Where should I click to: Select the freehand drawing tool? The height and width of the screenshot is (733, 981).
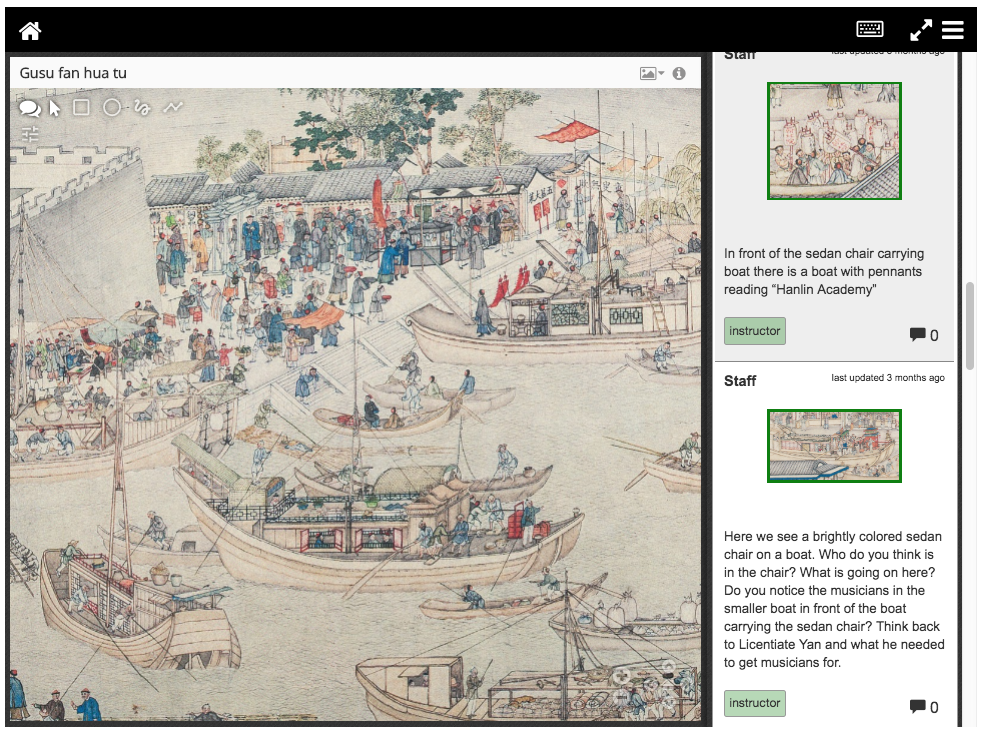(142, 108)
